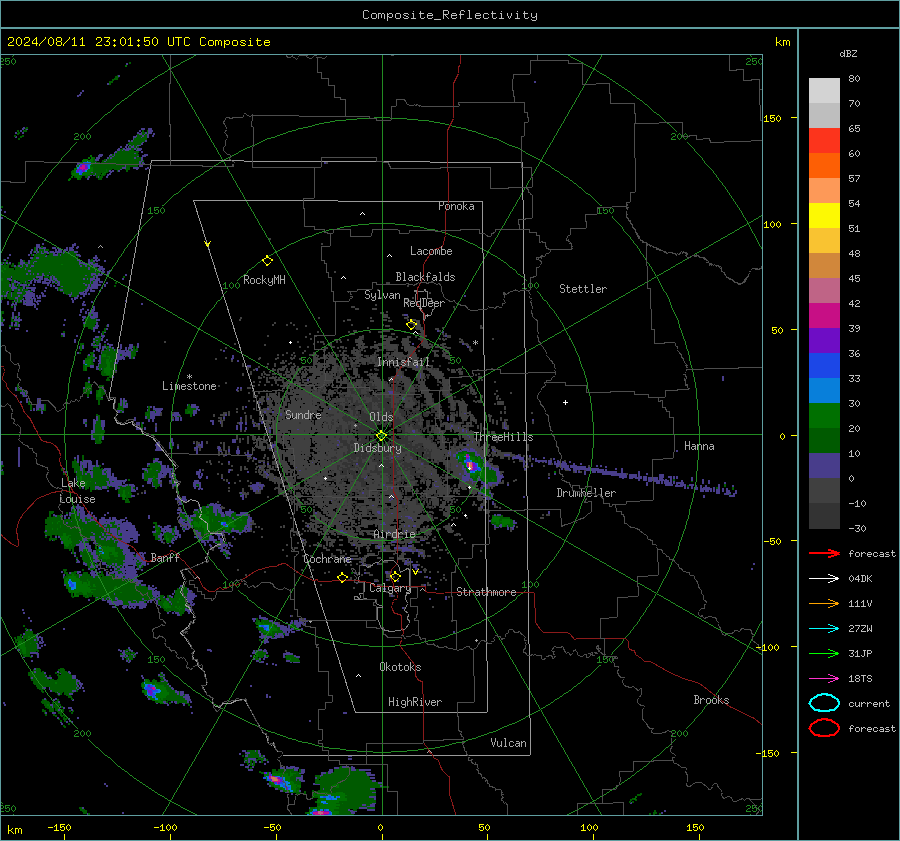Click the green 30 dBZ color swatch
Screen dimensions: 900x841
point(824,415)
